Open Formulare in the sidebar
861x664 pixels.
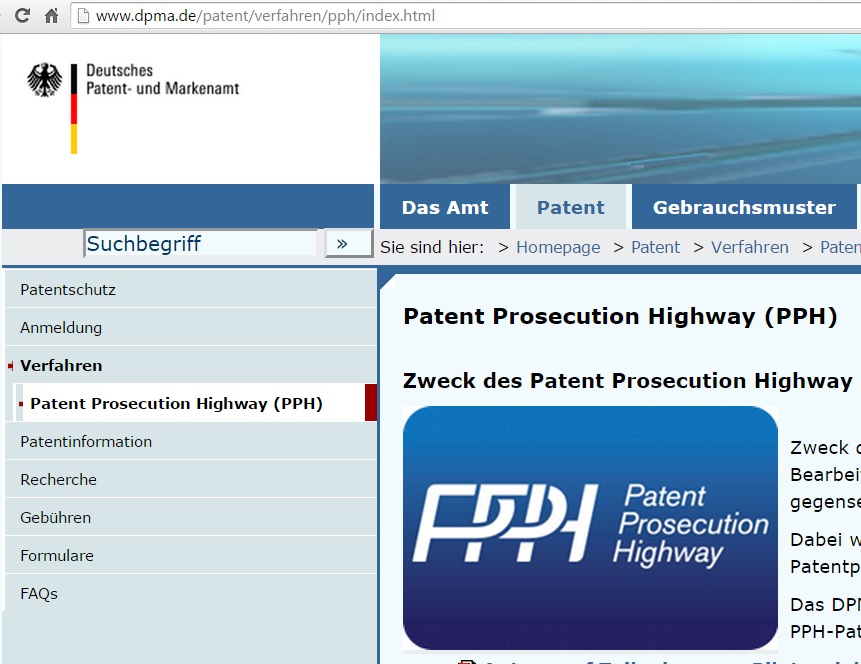tap(191, 555)
